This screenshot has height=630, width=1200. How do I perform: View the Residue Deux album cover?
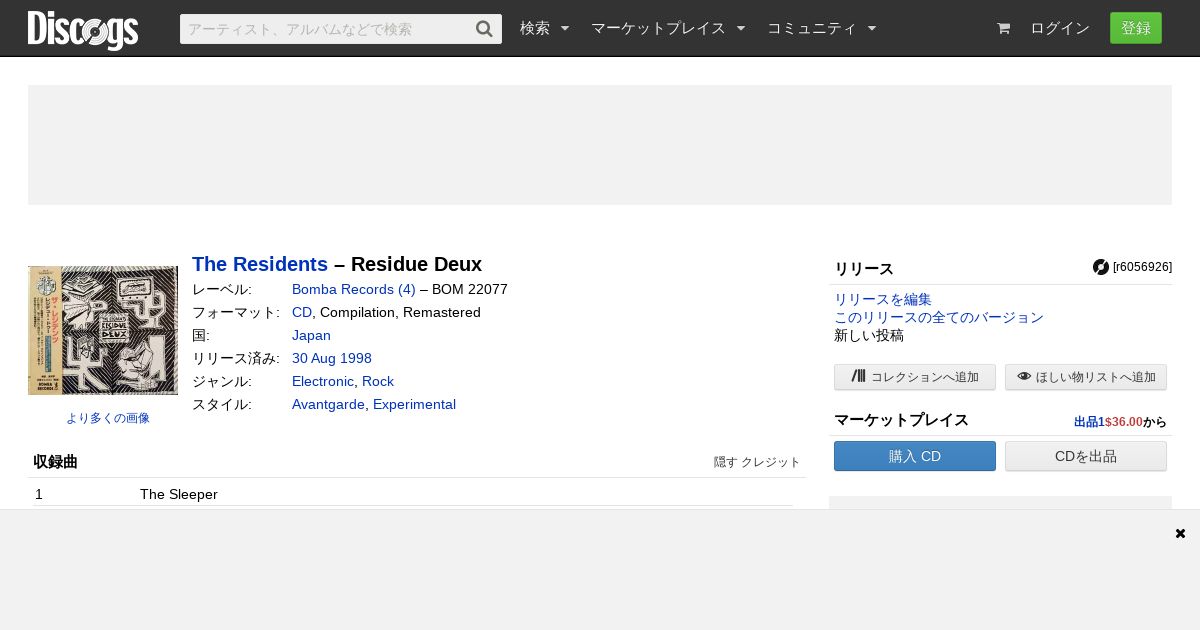click(103, 330)
